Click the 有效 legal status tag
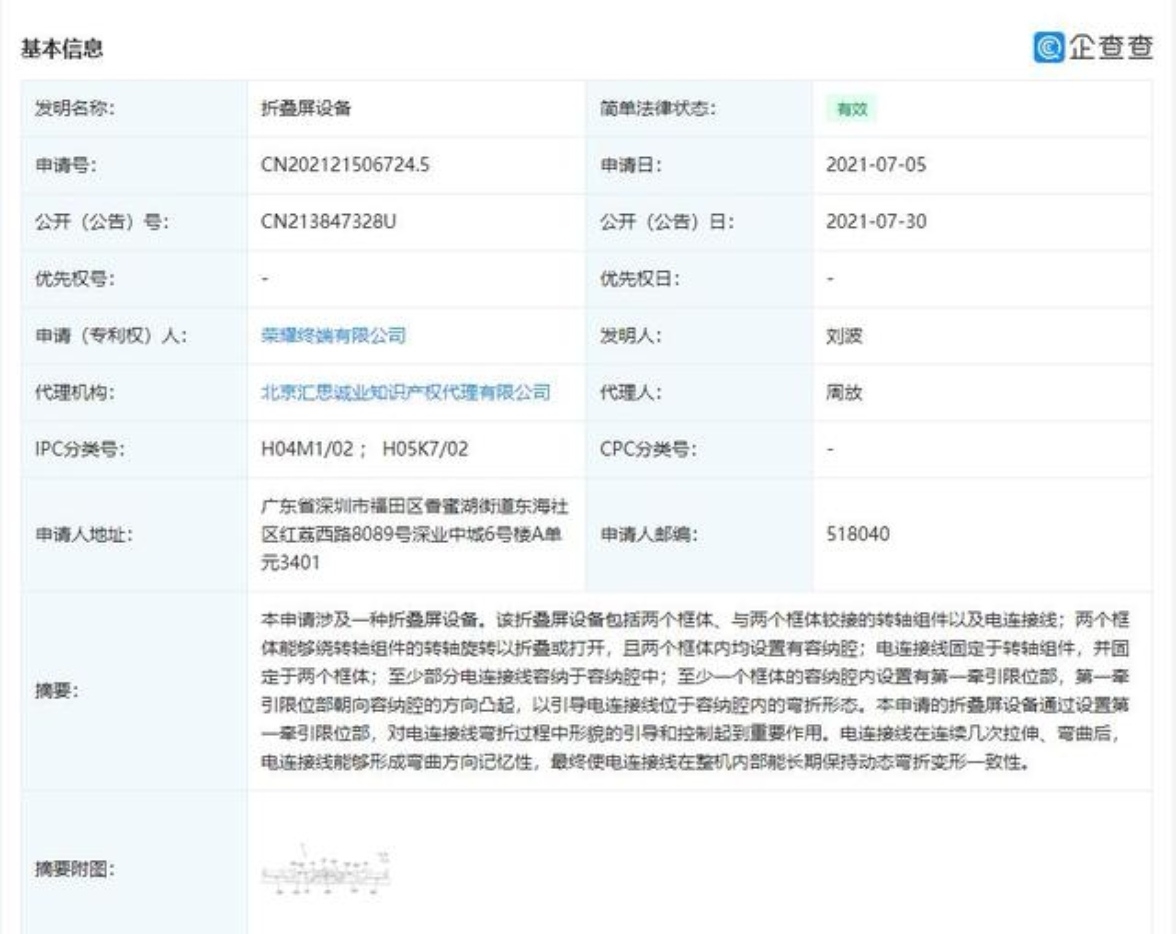 851,109
